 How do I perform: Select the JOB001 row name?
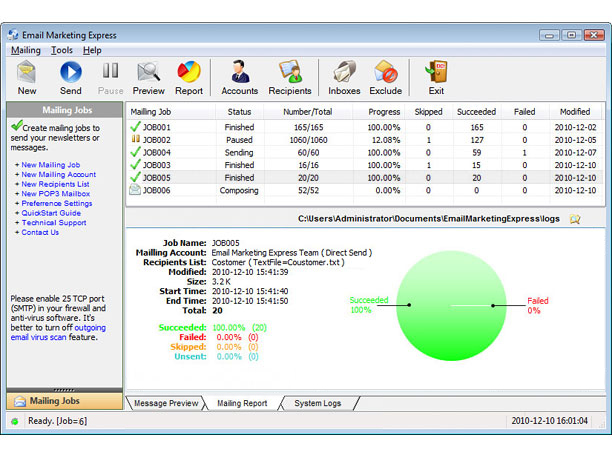point(157,127)
